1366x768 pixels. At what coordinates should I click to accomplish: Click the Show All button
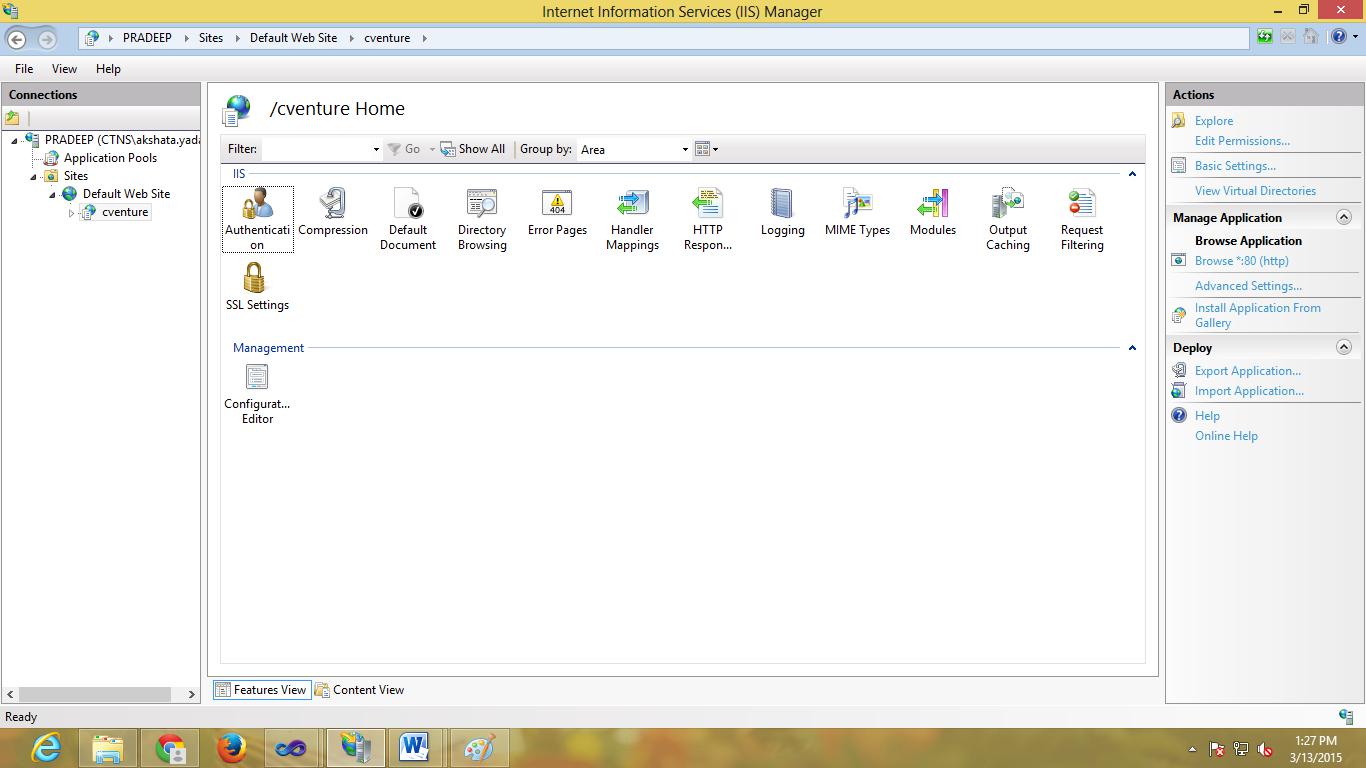click(x=473, y=149)
